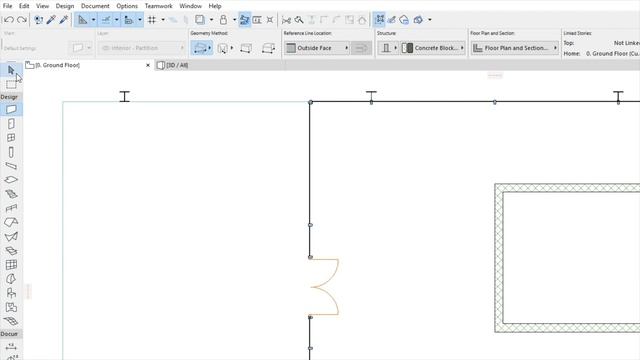Select the Object tool
The width and height of the screenshot is (640, 360).
pyautogui.click(x=11, y=293)
